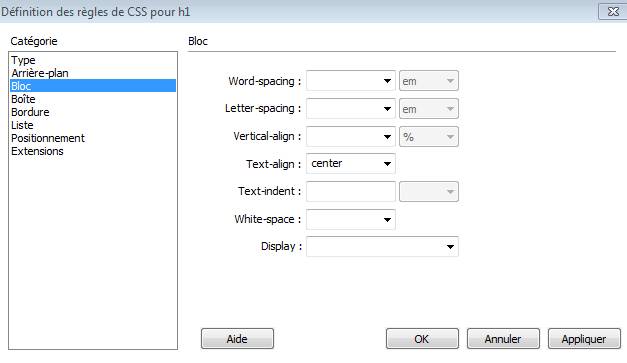Open the Display dropdown list
The image size is (627, 363).
382,247
